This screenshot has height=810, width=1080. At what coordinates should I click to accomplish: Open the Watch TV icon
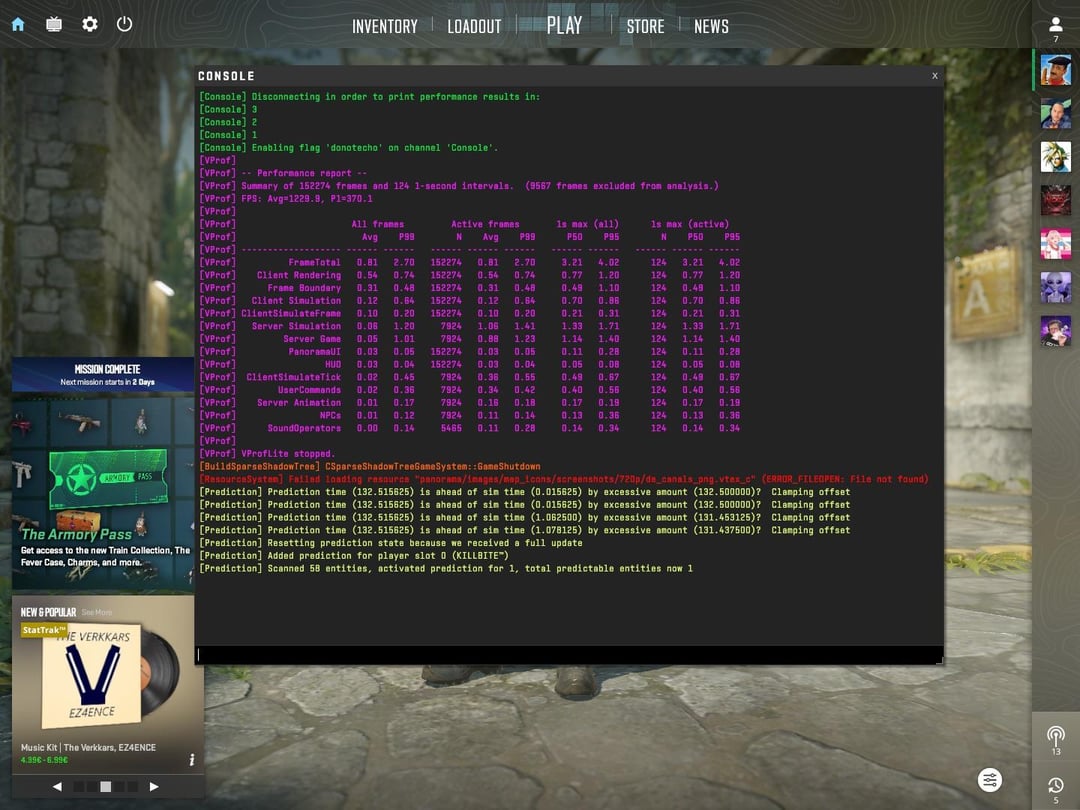point(54,24)
